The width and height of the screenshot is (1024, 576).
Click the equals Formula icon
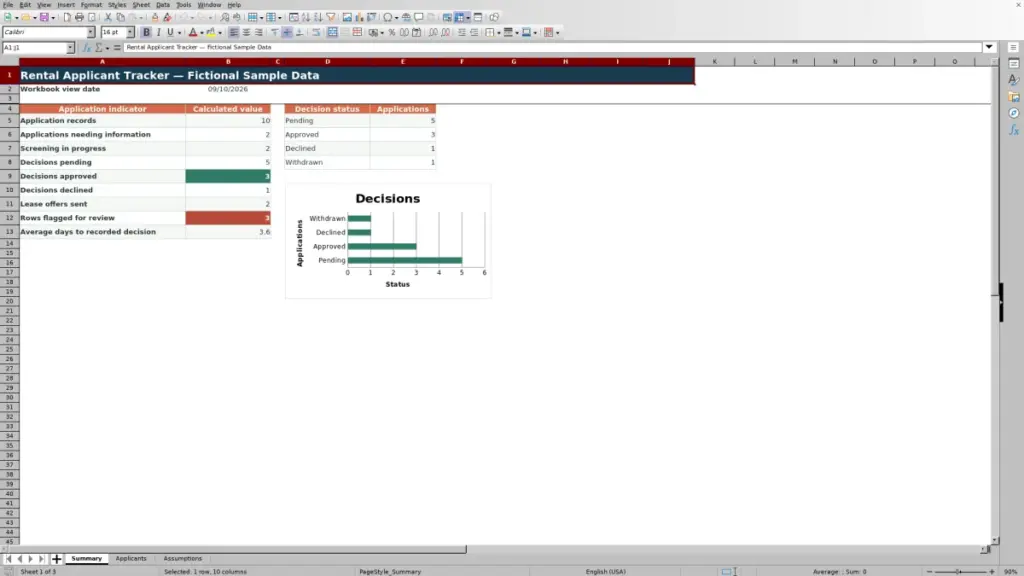[117, 48]
